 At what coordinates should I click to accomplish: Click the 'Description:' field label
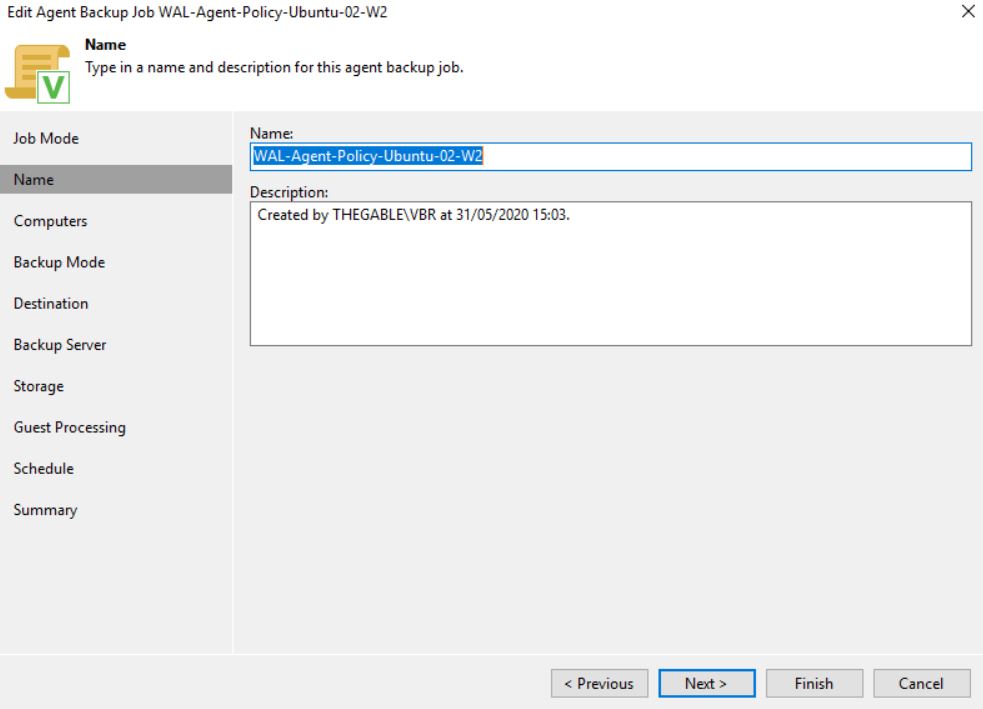click(289, 192)
